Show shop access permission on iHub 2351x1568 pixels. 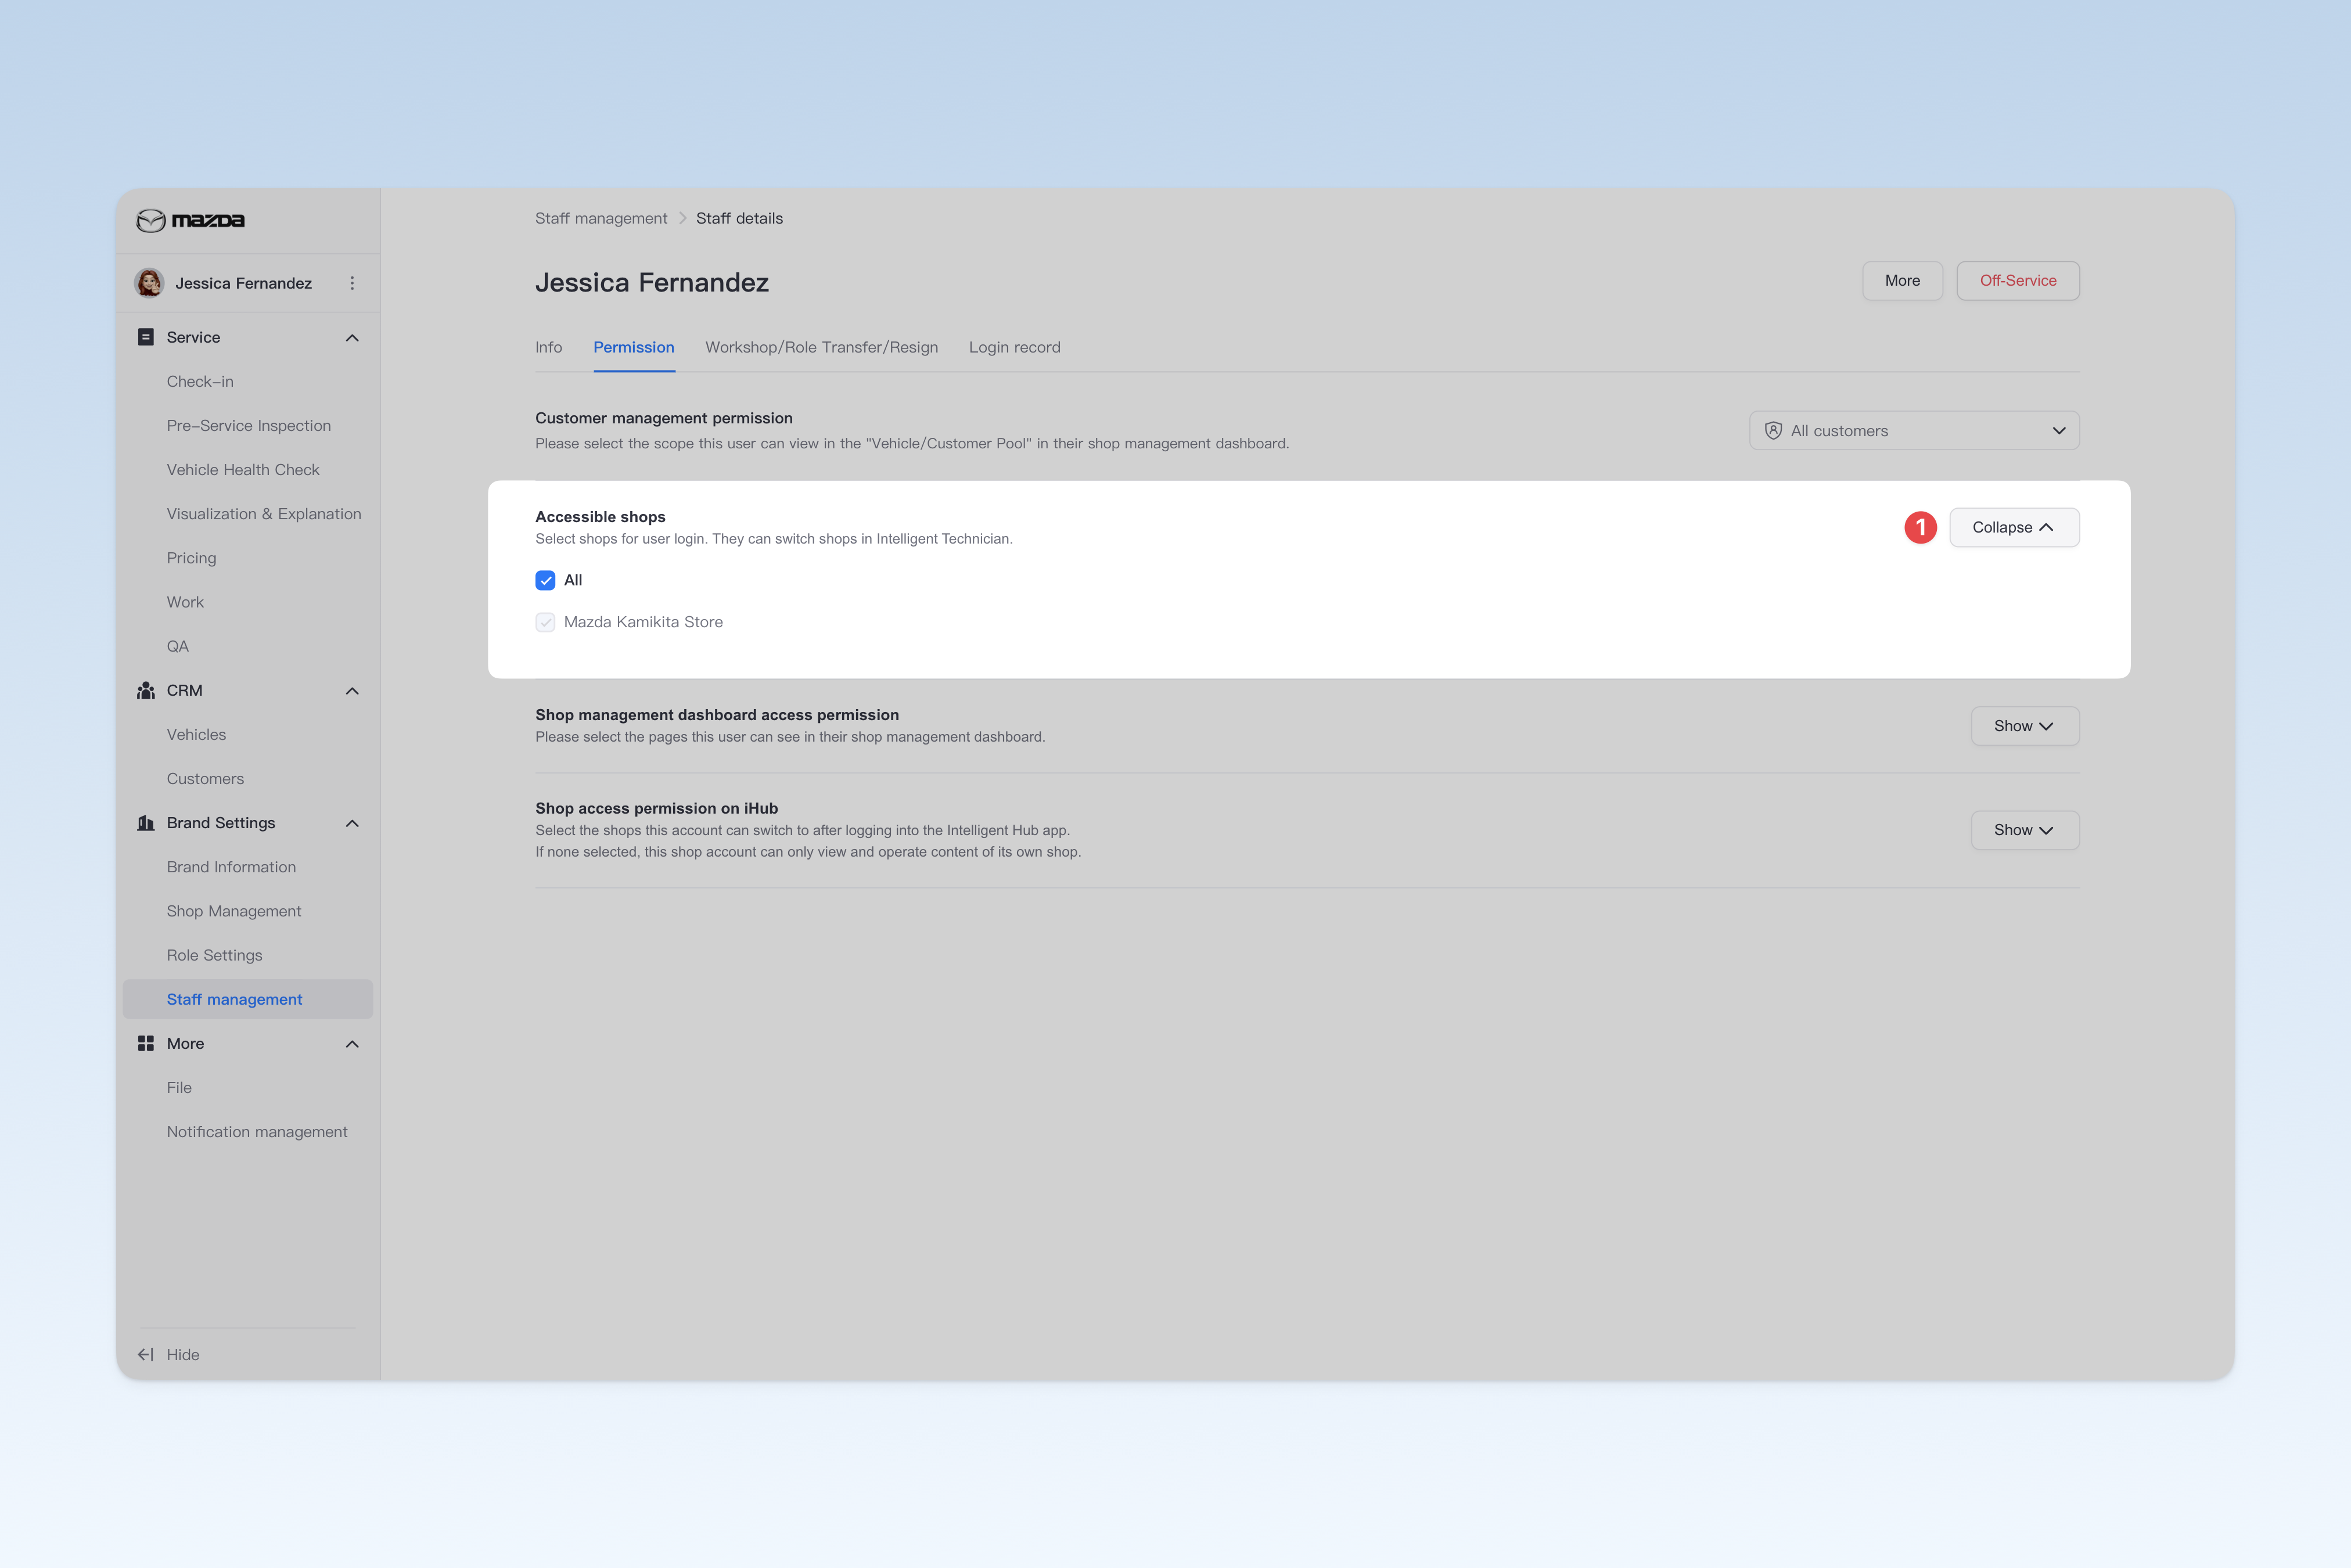(x=2024, y=830)
